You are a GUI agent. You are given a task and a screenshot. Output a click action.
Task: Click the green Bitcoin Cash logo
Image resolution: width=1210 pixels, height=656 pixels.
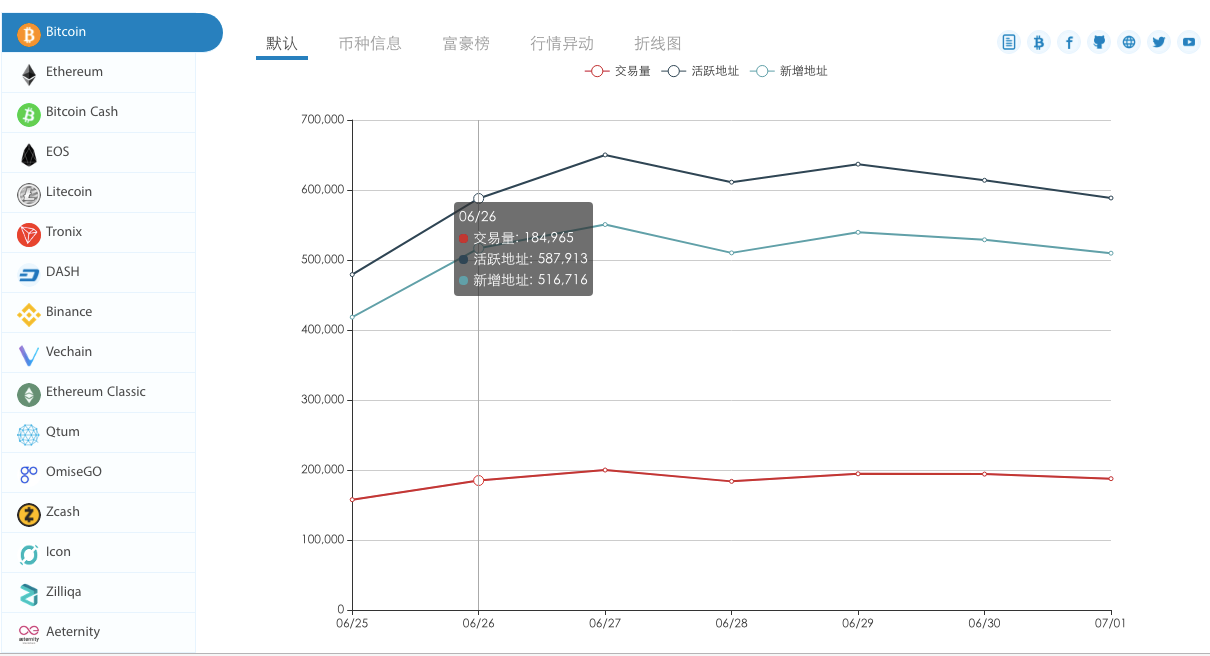(x=29, y=115)
